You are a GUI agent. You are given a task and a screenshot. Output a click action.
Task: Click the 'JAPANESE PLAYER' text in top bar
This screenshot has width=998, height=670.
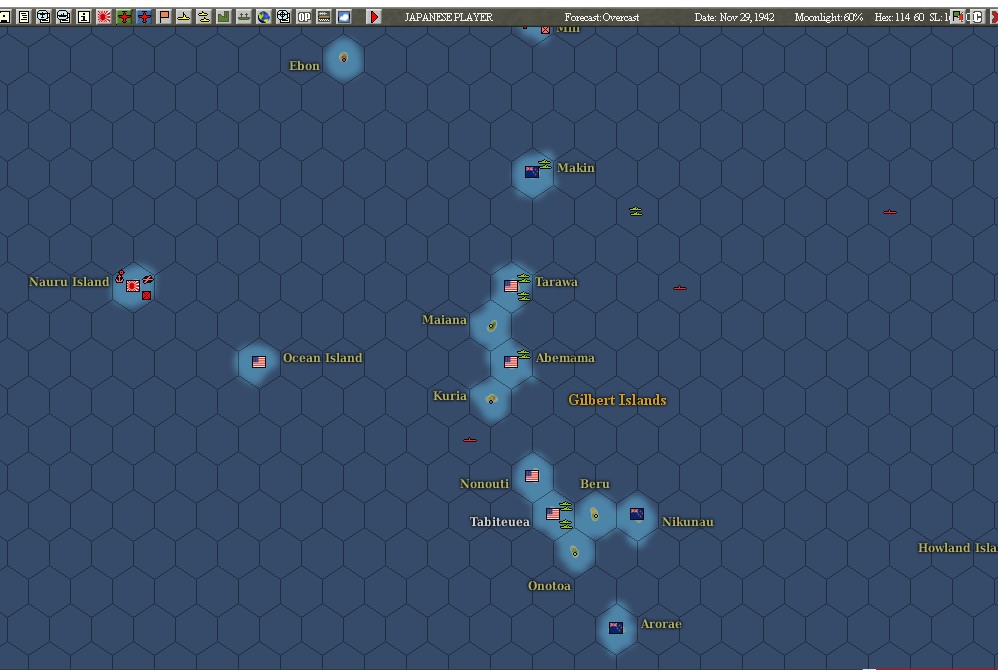(x=449, y=17)
